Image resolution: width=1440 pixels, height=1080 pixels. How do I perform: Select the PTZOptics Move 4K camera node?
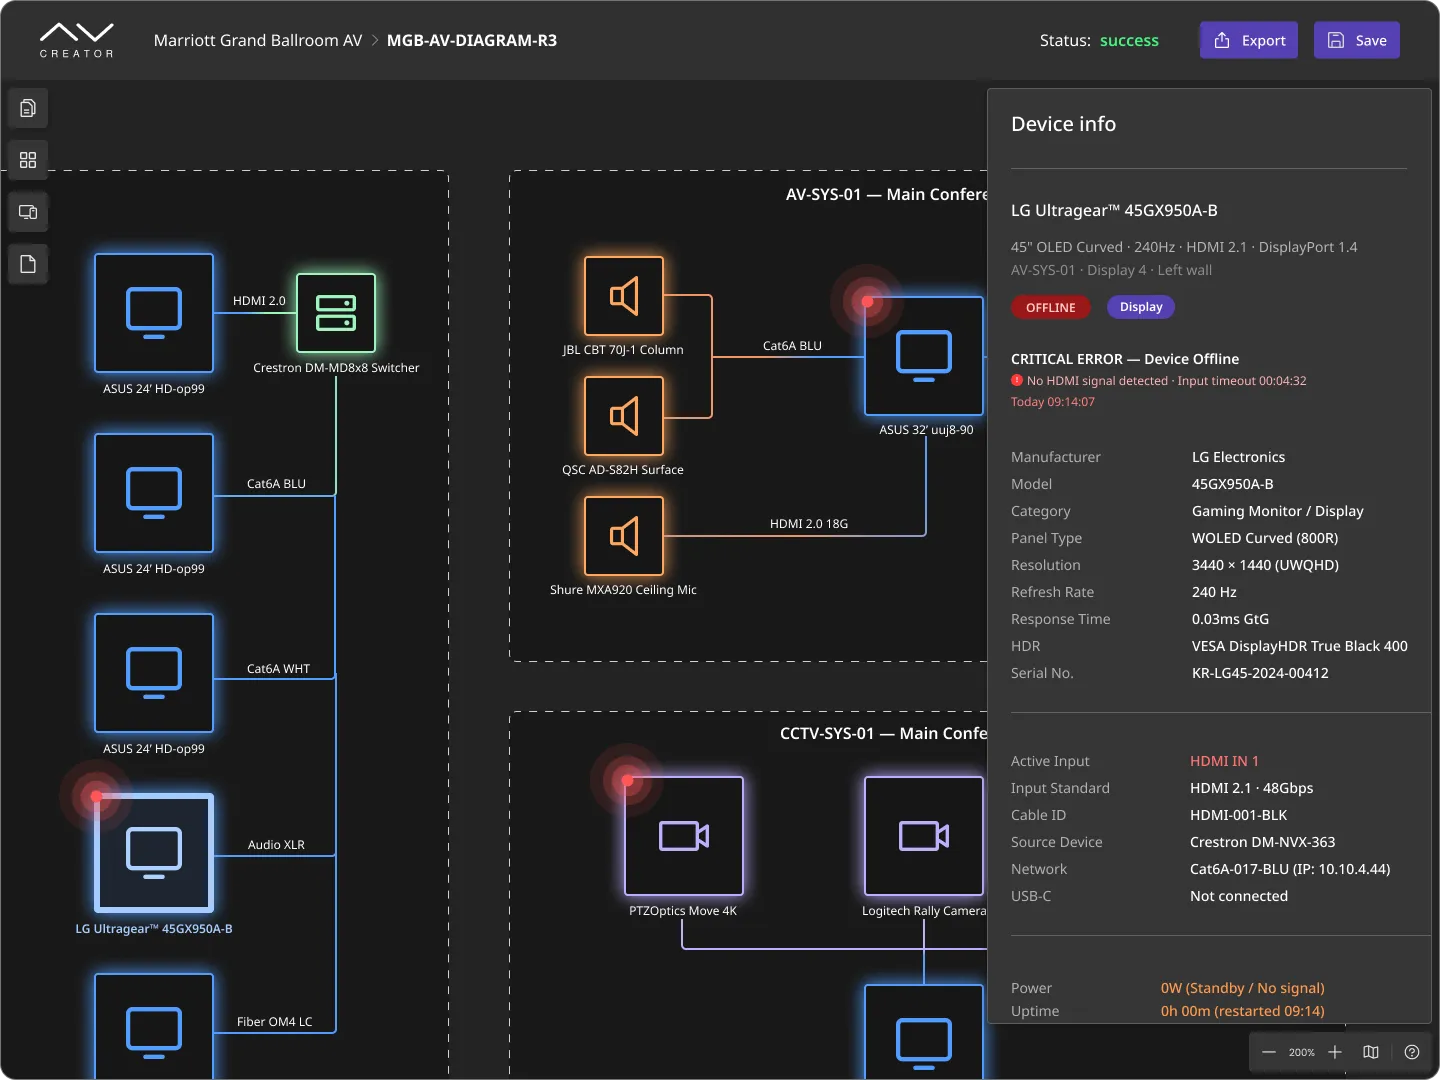point(684,836)
